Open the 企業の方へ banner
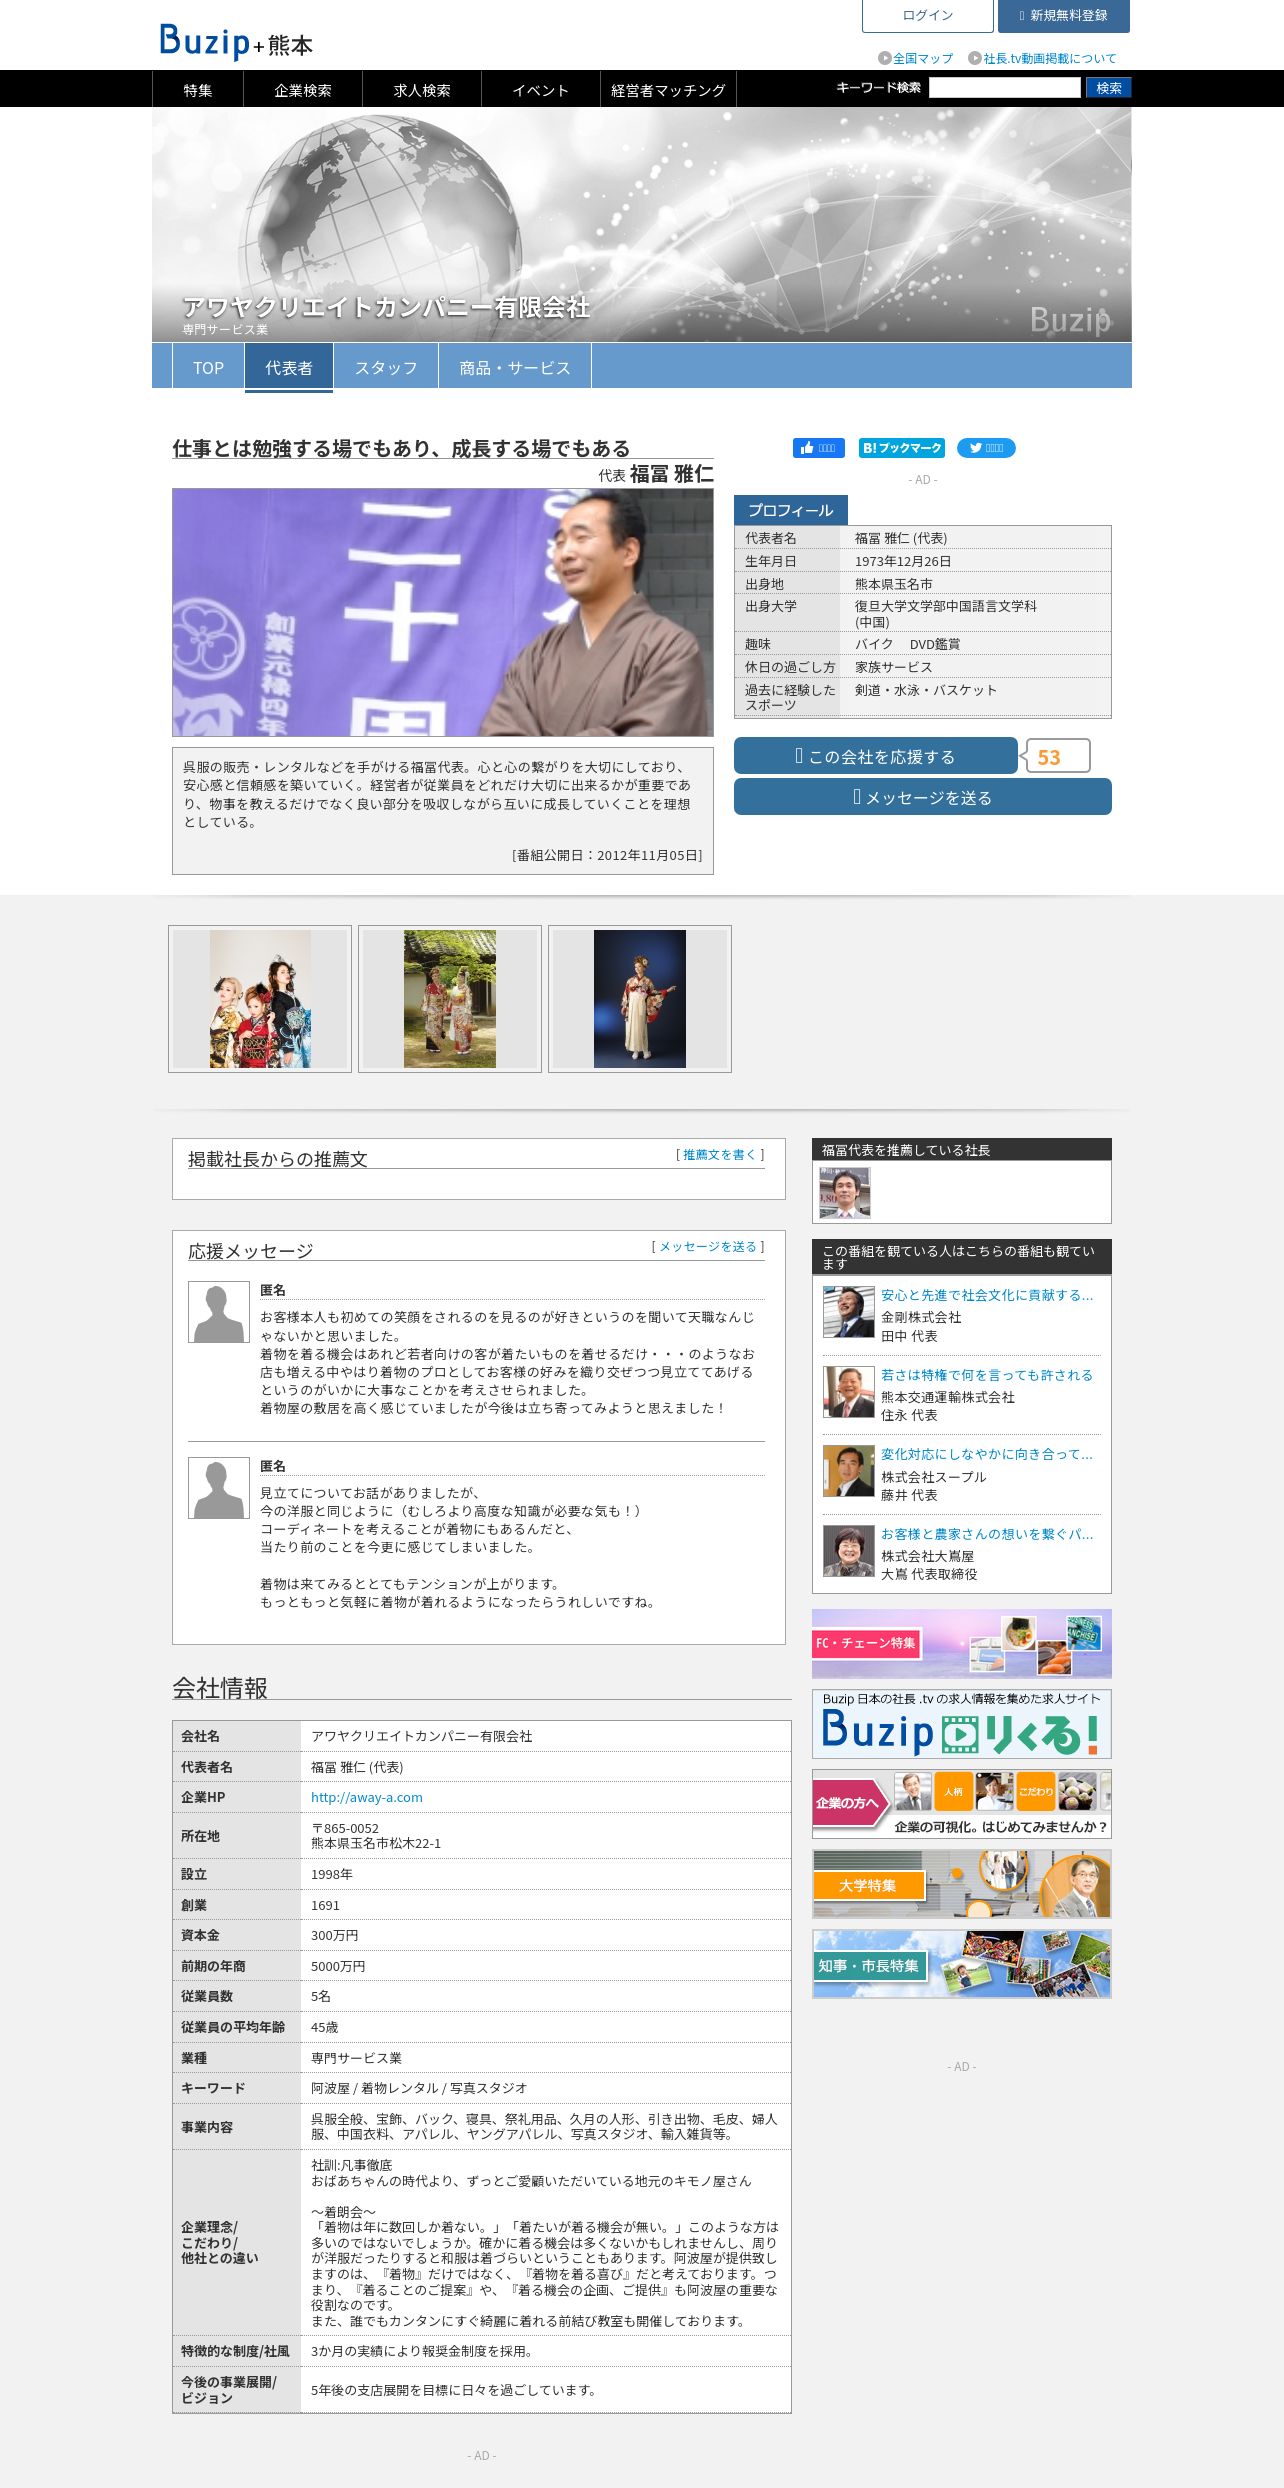This screenshot has height=2488, width=1284. (x=962, y=1804)
